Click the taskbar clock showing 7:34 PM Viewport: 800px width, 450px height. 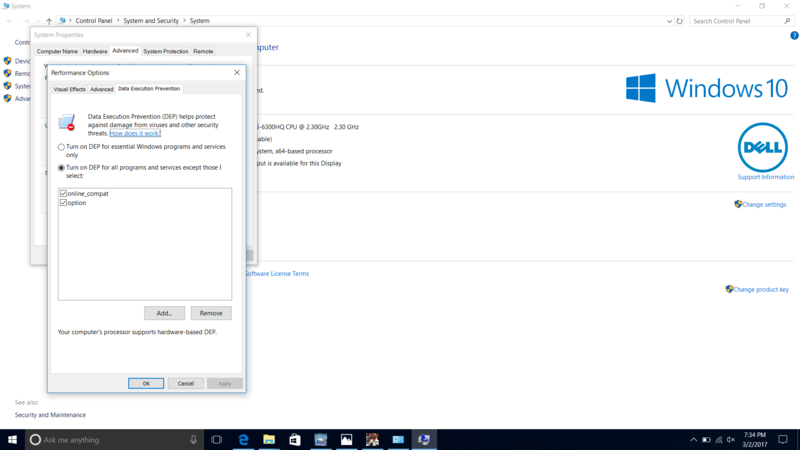point(755,440)
